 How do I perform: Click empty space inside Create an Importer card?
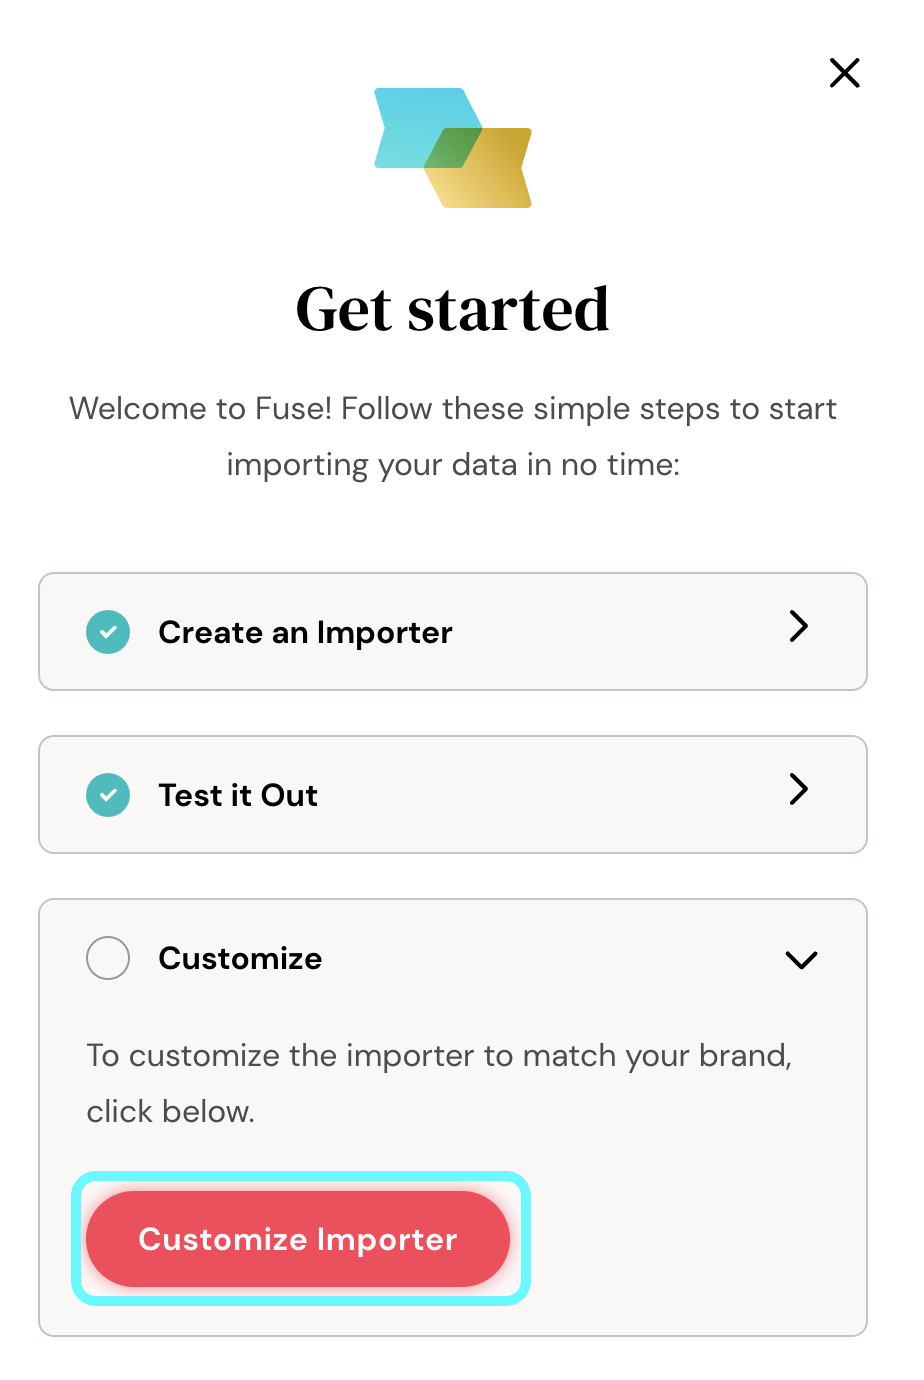pyautogui.click(x=620, y=632)
